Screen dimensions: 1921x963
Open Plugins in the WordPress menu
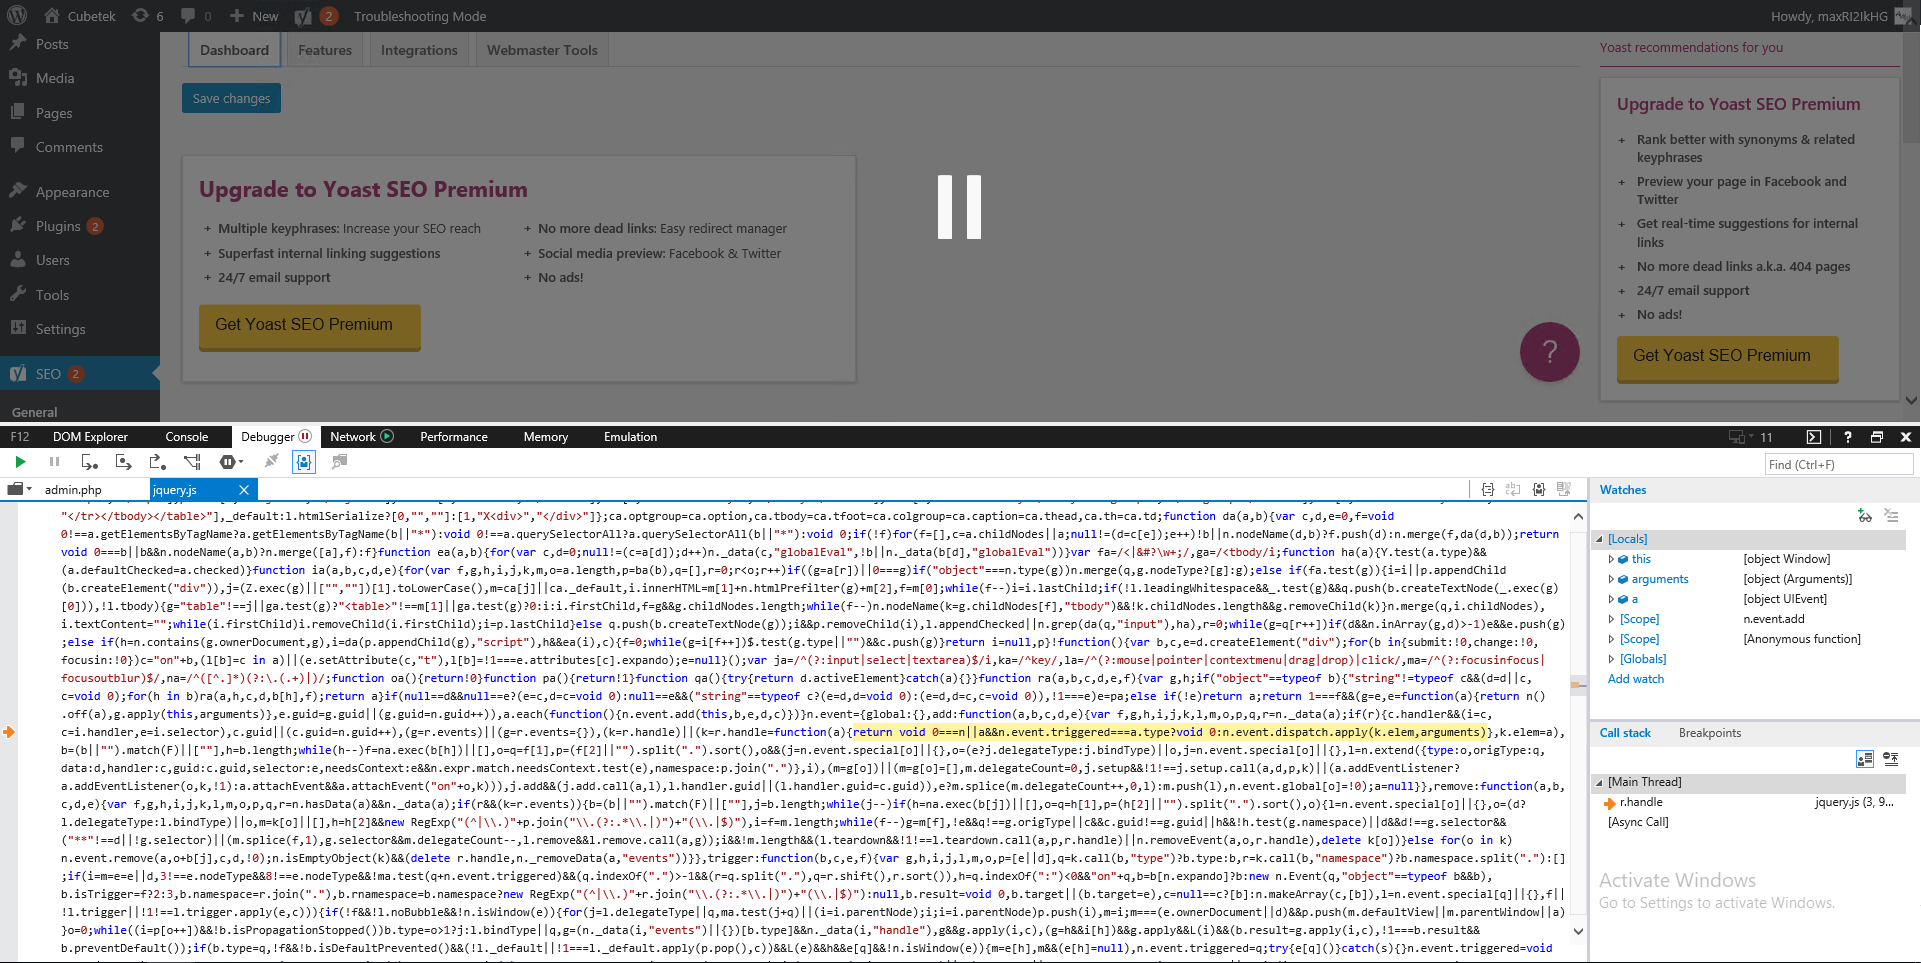click(80, 226)
